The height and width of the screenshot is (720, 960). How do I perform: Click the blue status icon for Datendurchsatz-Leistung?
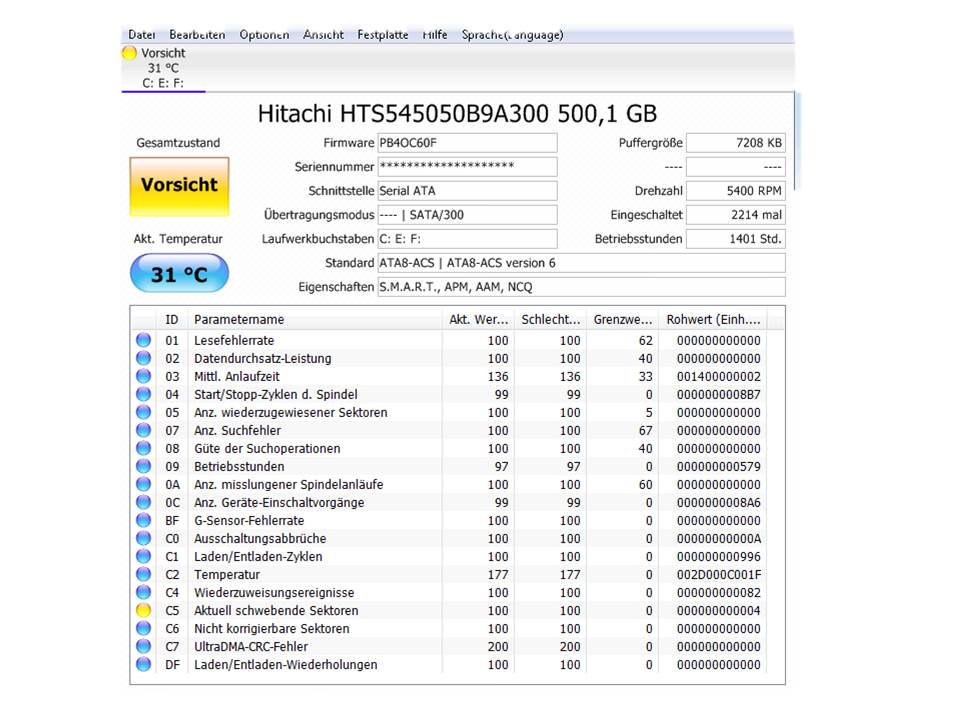[x=143, y=358]
